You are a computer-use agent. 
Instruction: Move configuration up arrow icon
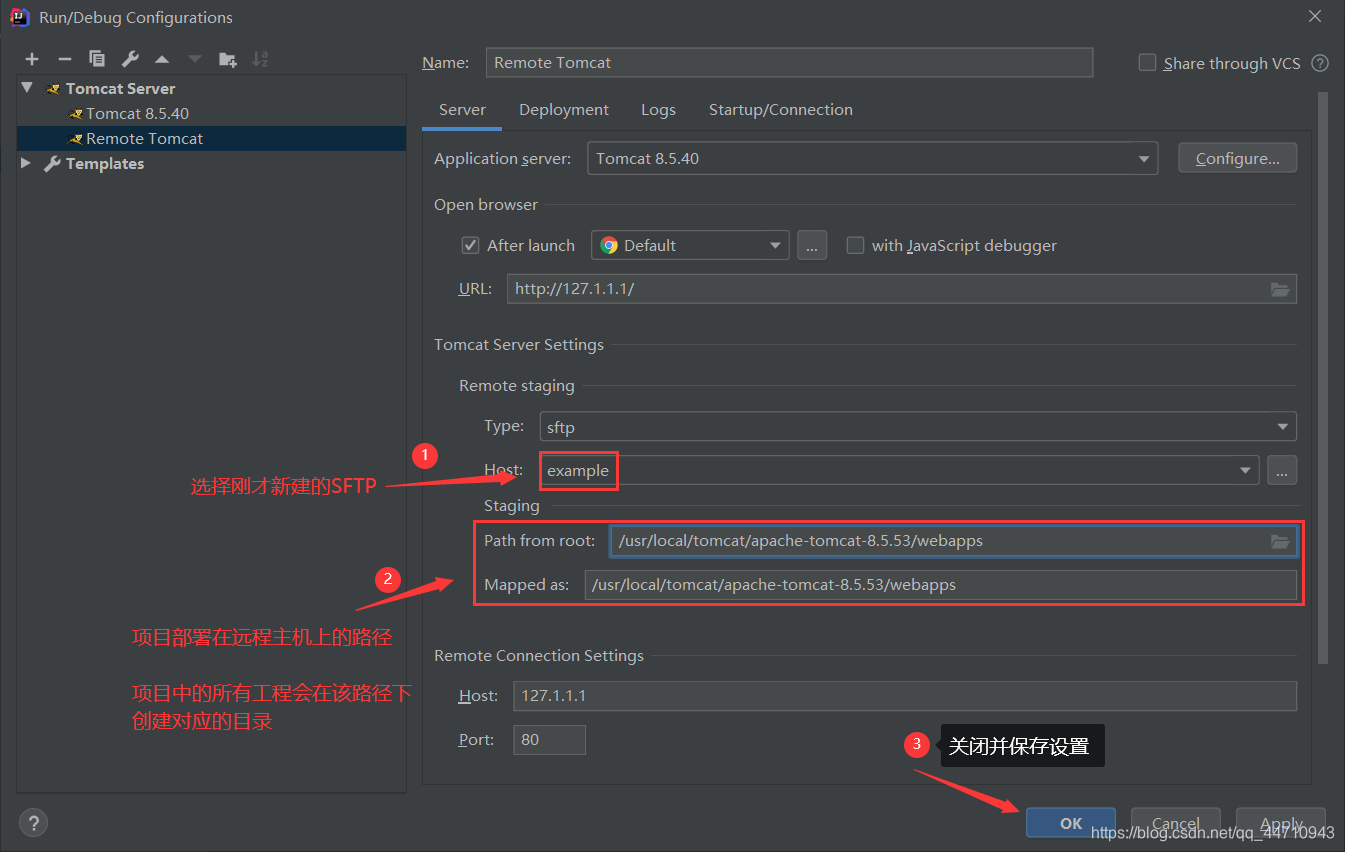point(162,59)
